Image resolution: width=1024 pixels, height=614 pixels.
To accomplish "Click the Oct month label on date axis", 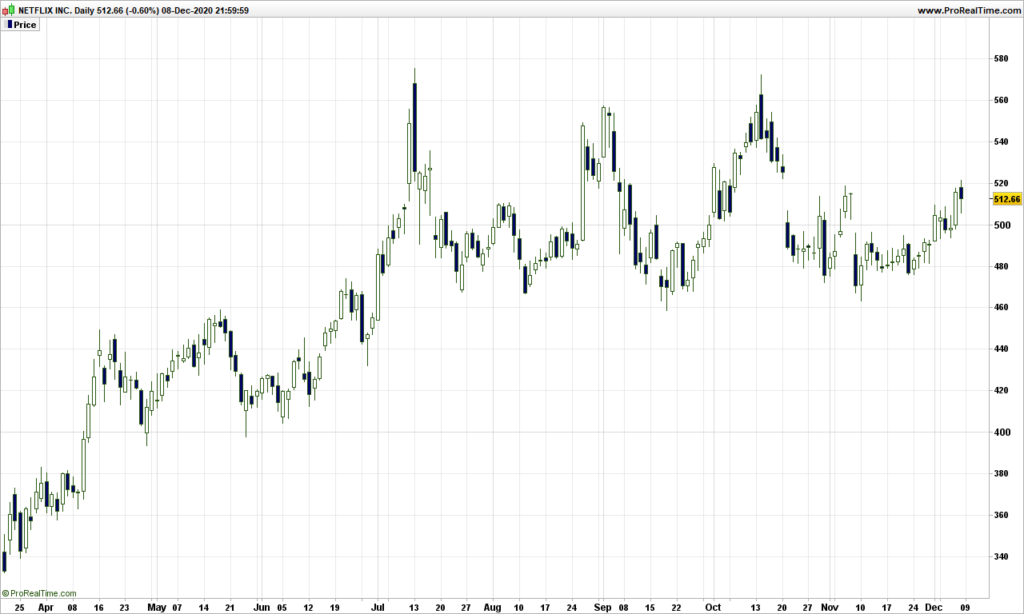I will point(712,607).
